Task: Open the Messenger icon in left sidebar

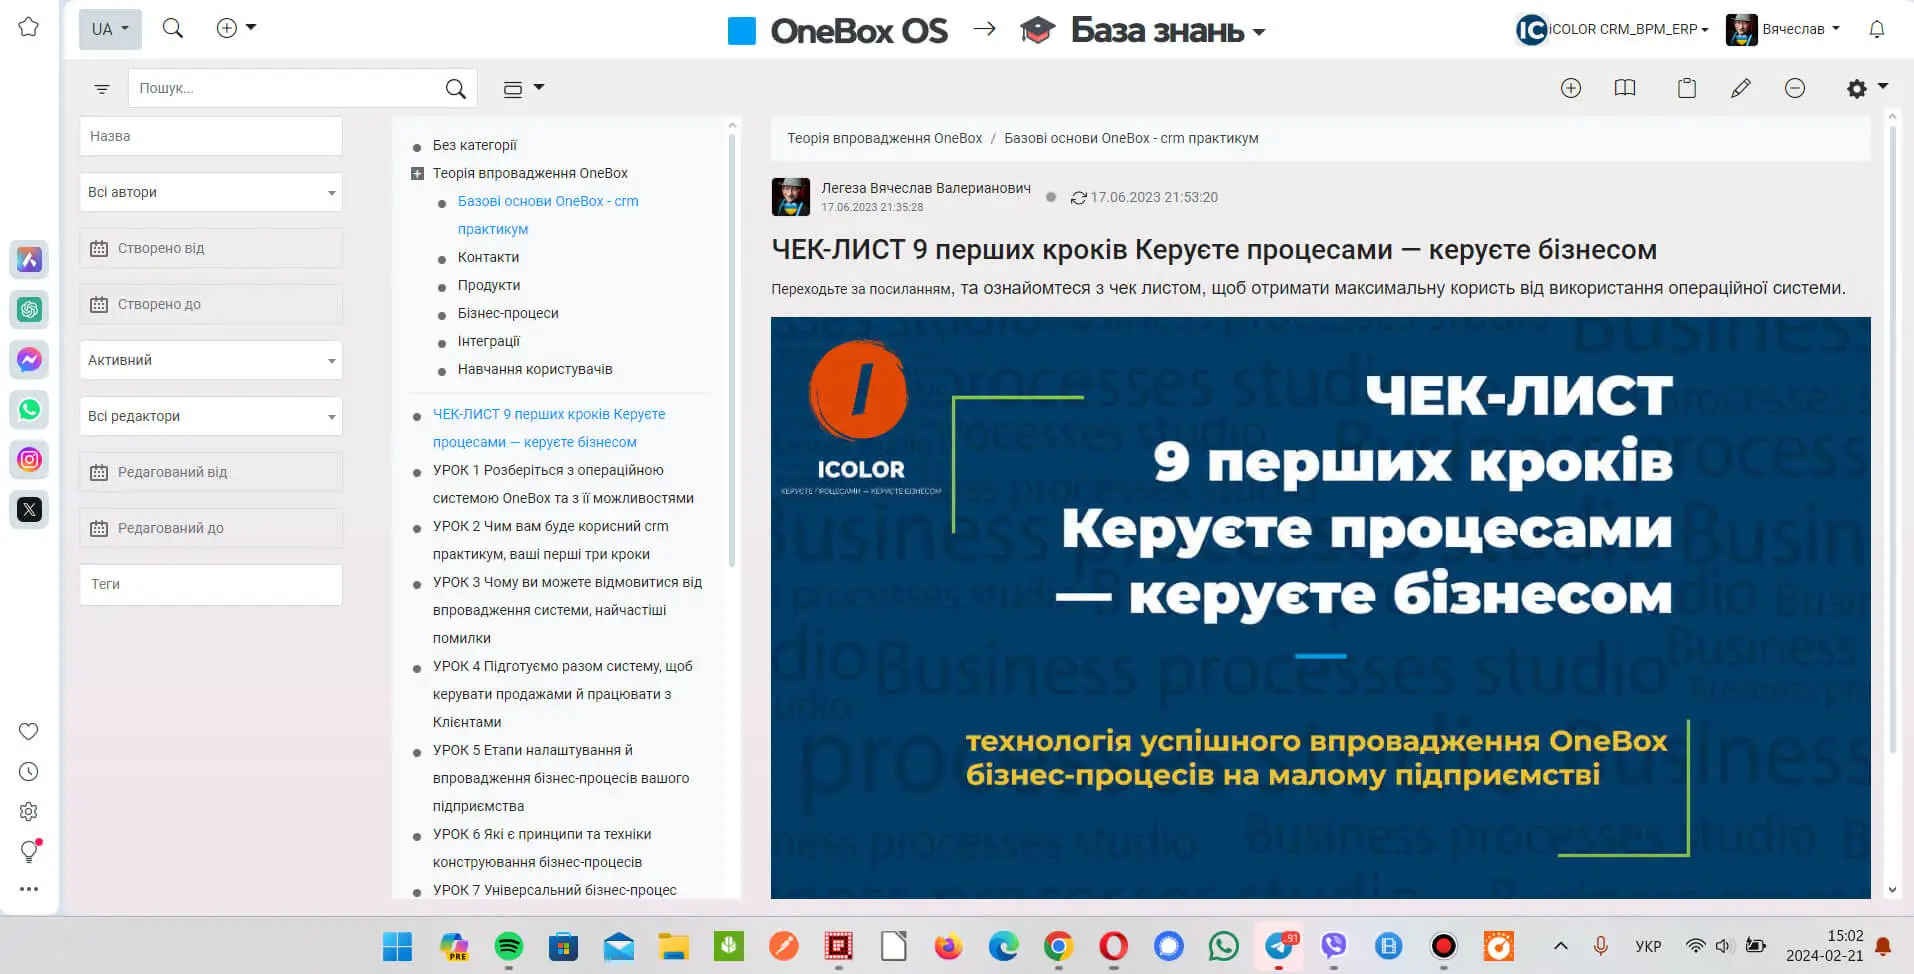Action: point(29,359)
